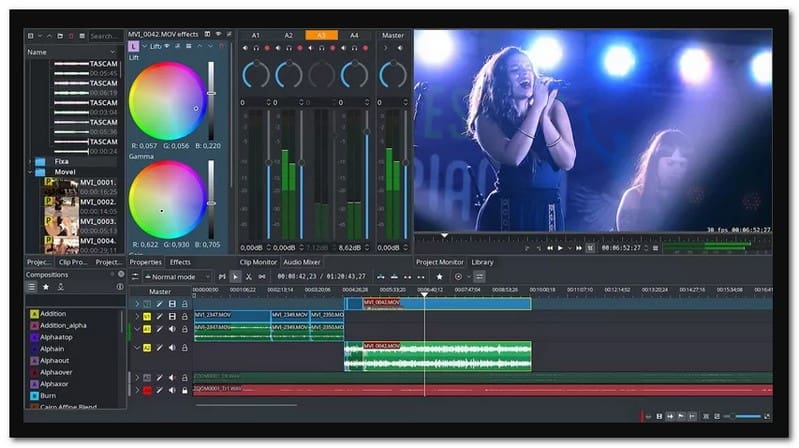Select the razor (scissors) tool in timeline toolbar
Screen dimensions: 799x448
coord(249,277)
